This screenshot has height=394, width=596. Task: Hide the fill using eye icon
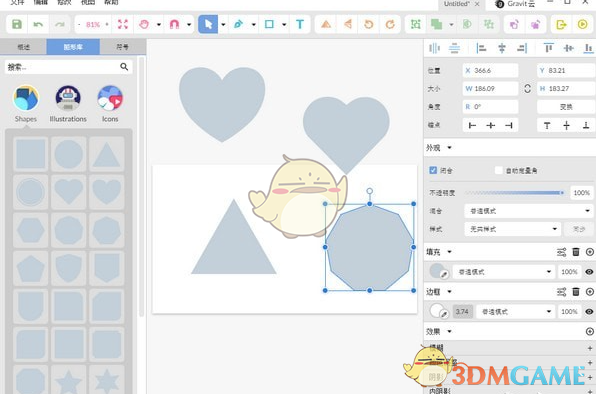tap(589, 272)
